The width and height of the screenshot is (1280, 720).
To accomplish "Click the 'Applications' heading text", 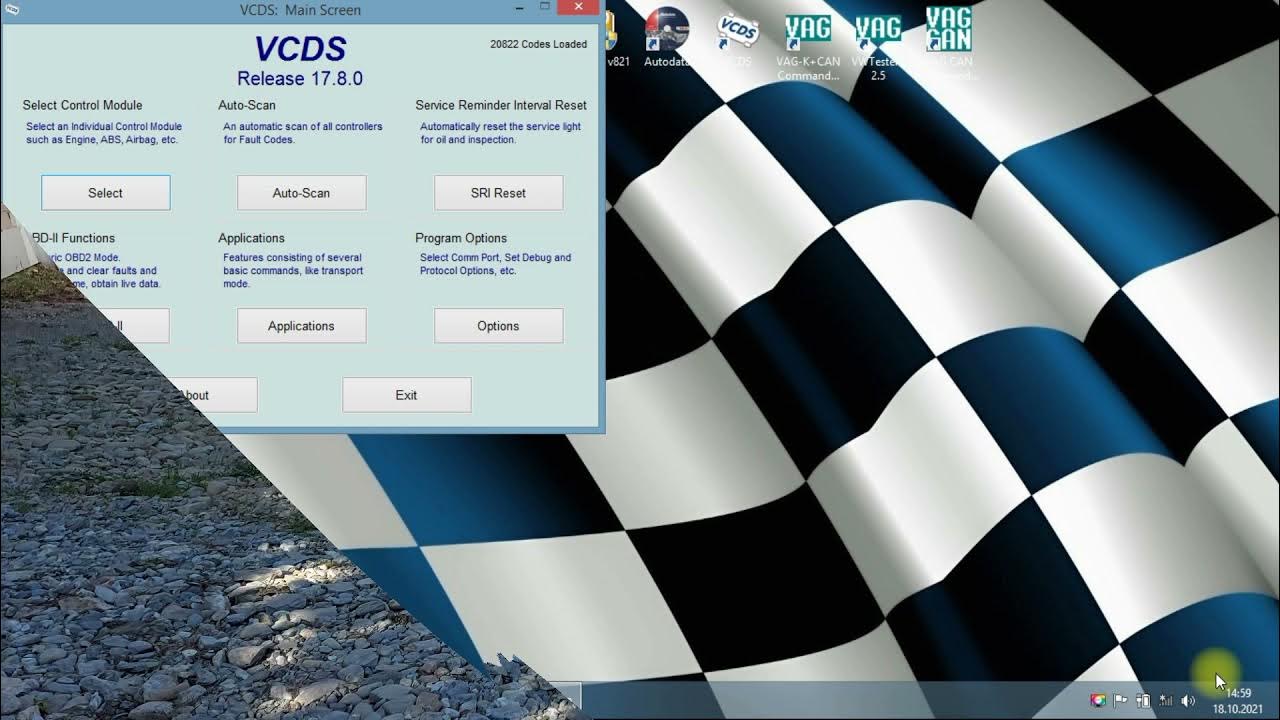I will [x=252, y=238].
